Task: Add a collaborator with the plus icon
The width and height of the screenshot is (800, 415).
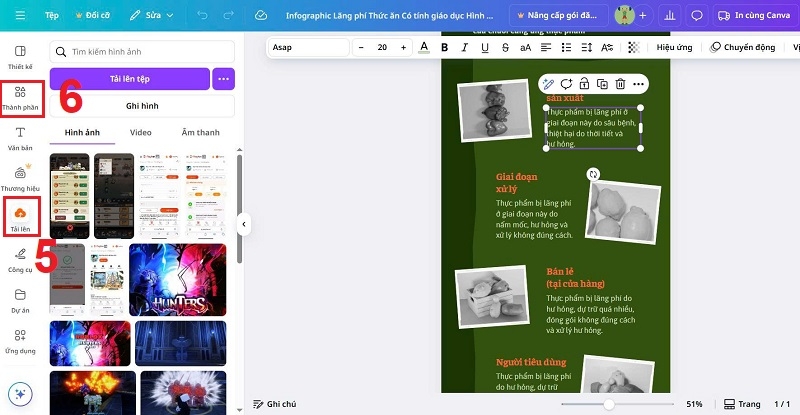Action: 643,15
